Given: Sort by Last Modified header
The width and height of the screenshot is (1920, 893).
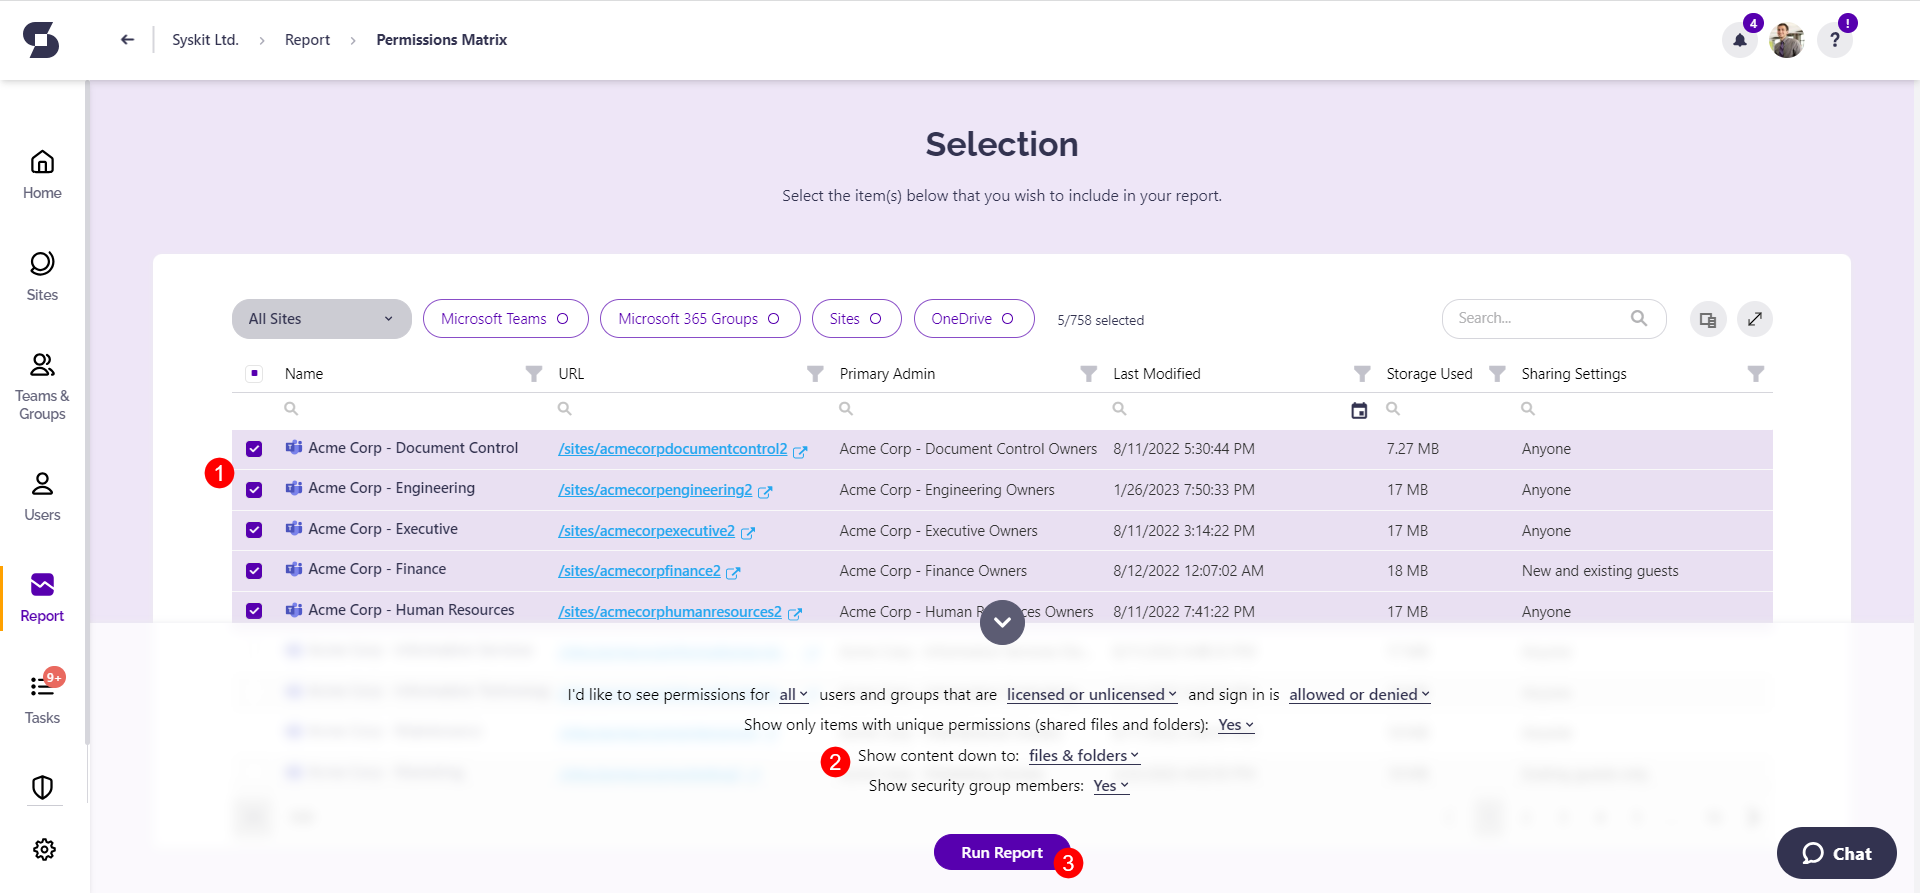Looking at the screenshot, I should tap(1156, 374).
